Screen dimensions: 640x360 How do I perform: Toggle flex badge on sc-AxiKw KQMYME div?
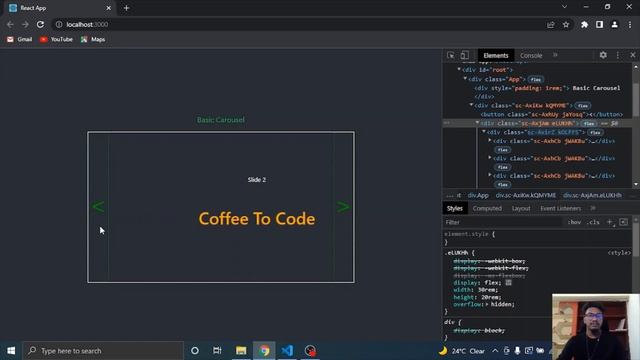click(x=582, y=106)
